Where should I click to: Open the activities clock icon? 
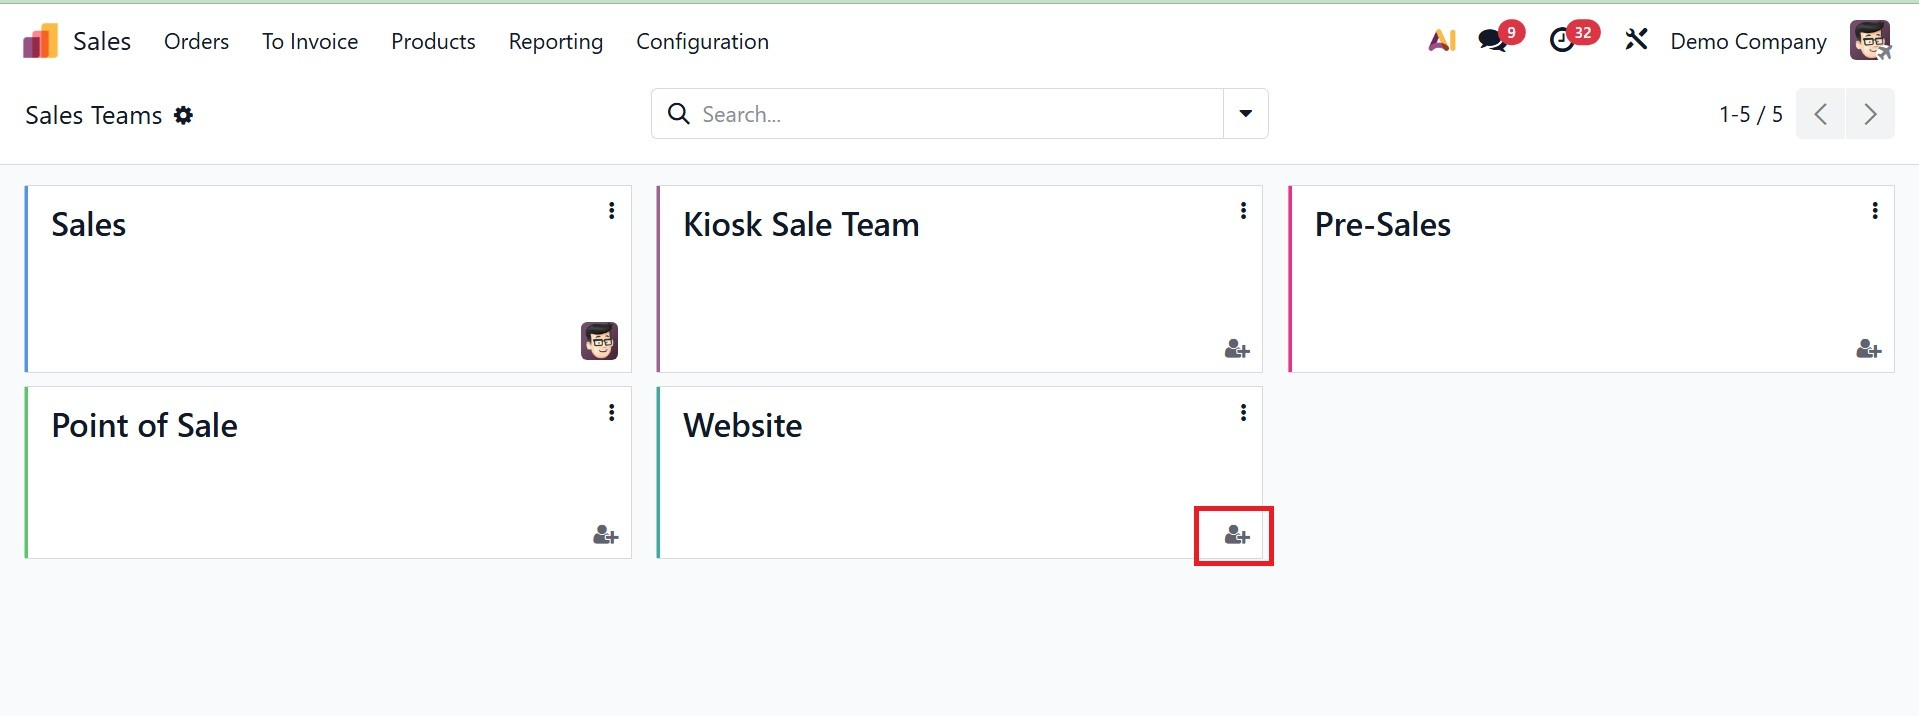(x=1562, y=41)
